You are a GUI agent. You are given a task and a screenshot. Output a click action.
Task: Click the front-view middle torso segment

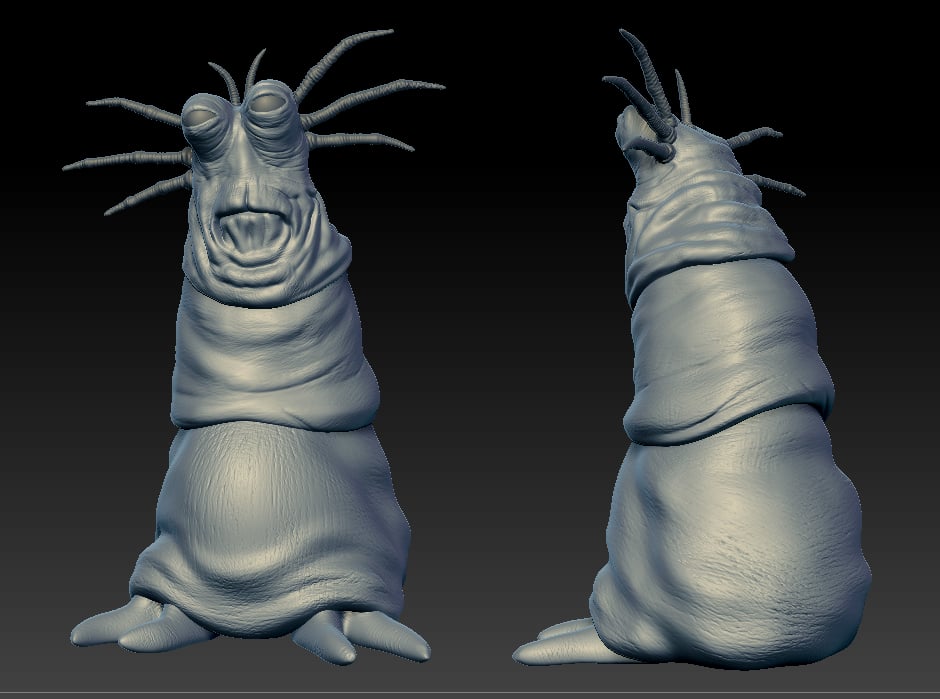tap(275, 360)
